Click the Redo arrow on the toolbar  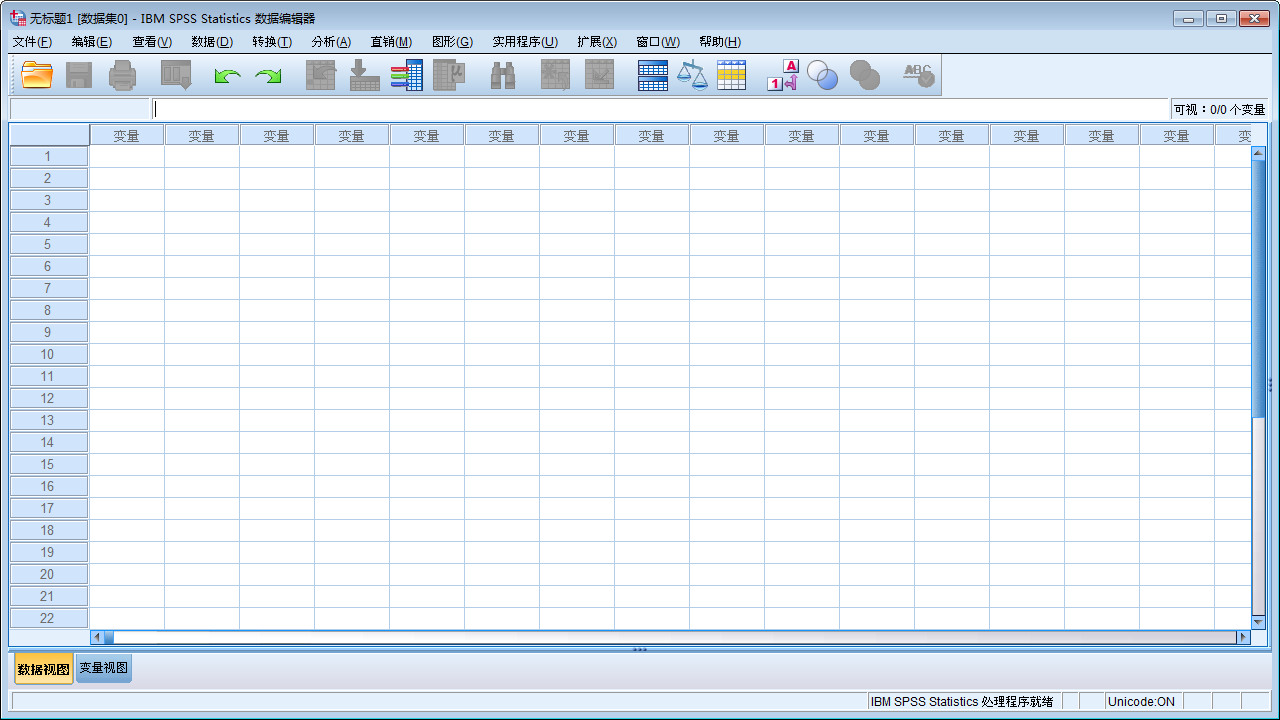(268, 75)
